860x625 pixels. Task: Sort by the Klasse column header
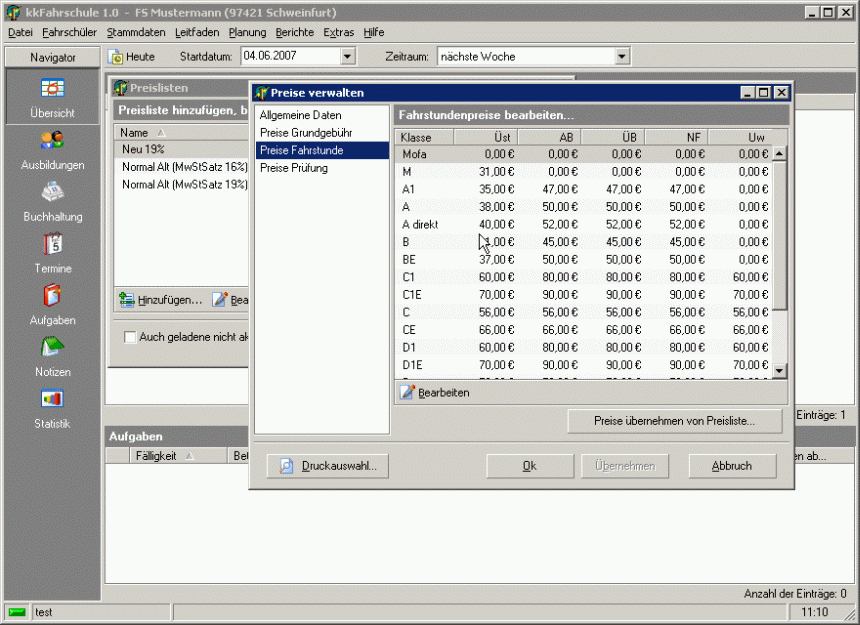point(424,137)
